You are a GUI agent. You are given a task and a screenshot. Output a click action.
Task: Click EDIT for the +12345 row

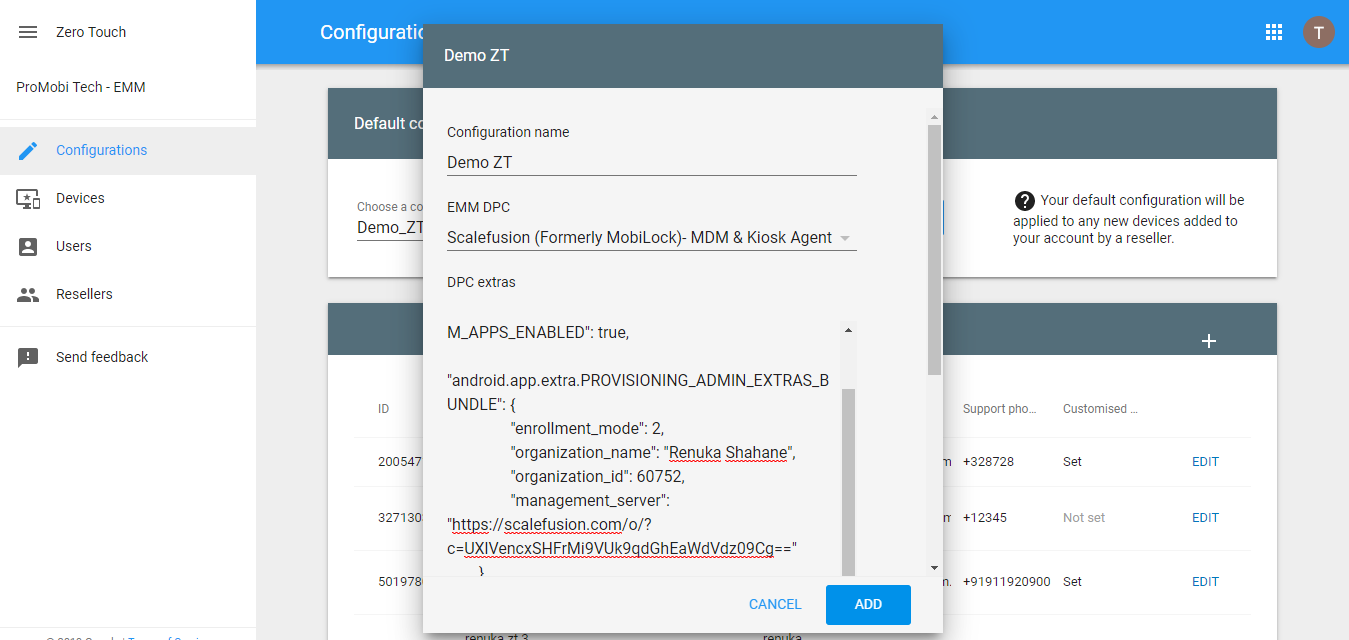(1205, 518)
